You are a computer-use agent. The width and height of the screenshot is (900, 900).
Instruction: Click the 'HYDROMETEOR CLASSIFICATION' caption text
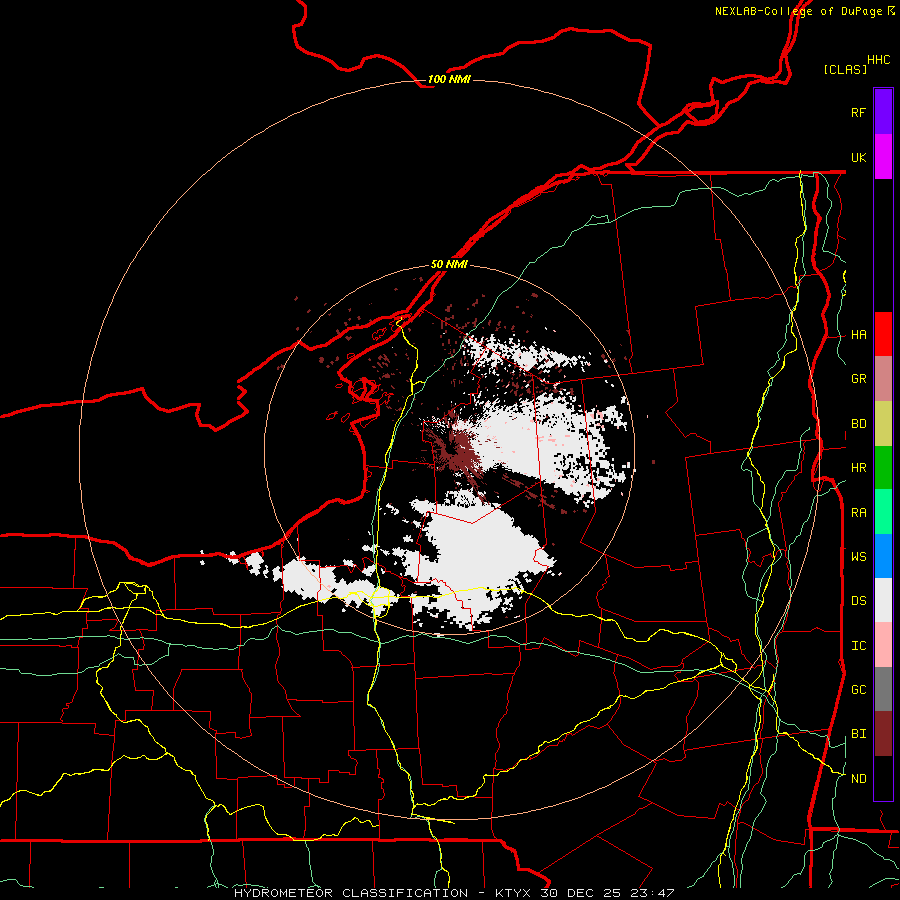(x=351, y=893)
